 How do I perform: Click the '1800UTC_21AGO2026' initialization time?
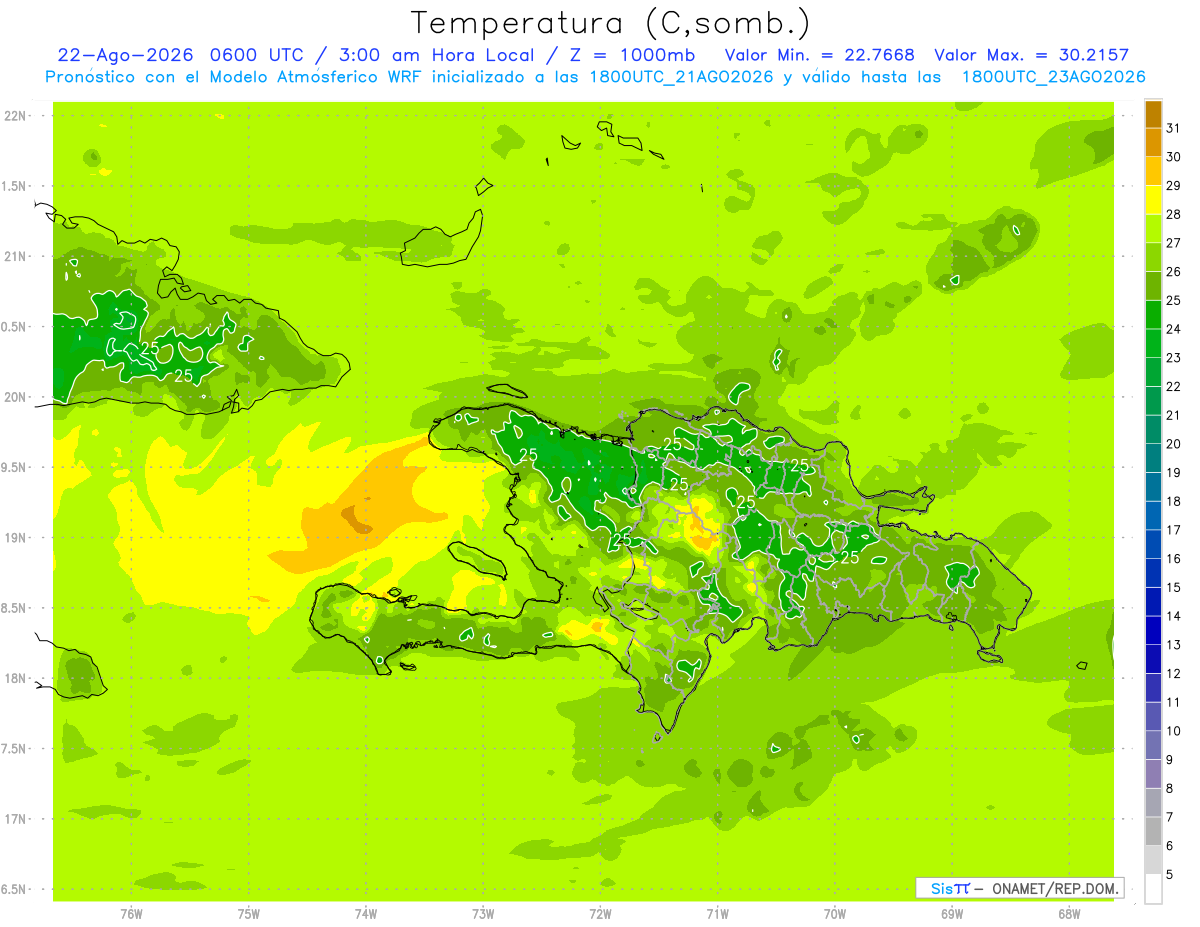(681, 77)
